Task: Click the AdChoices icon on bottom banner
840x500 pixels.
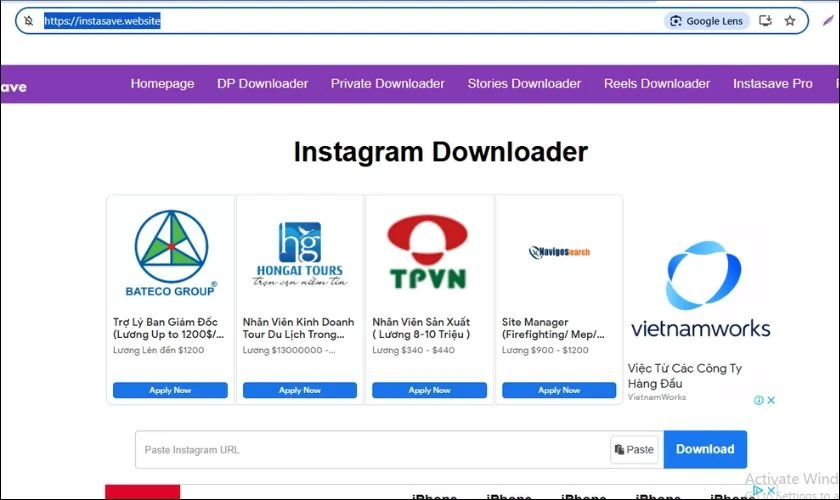Action: pos(758,490)
